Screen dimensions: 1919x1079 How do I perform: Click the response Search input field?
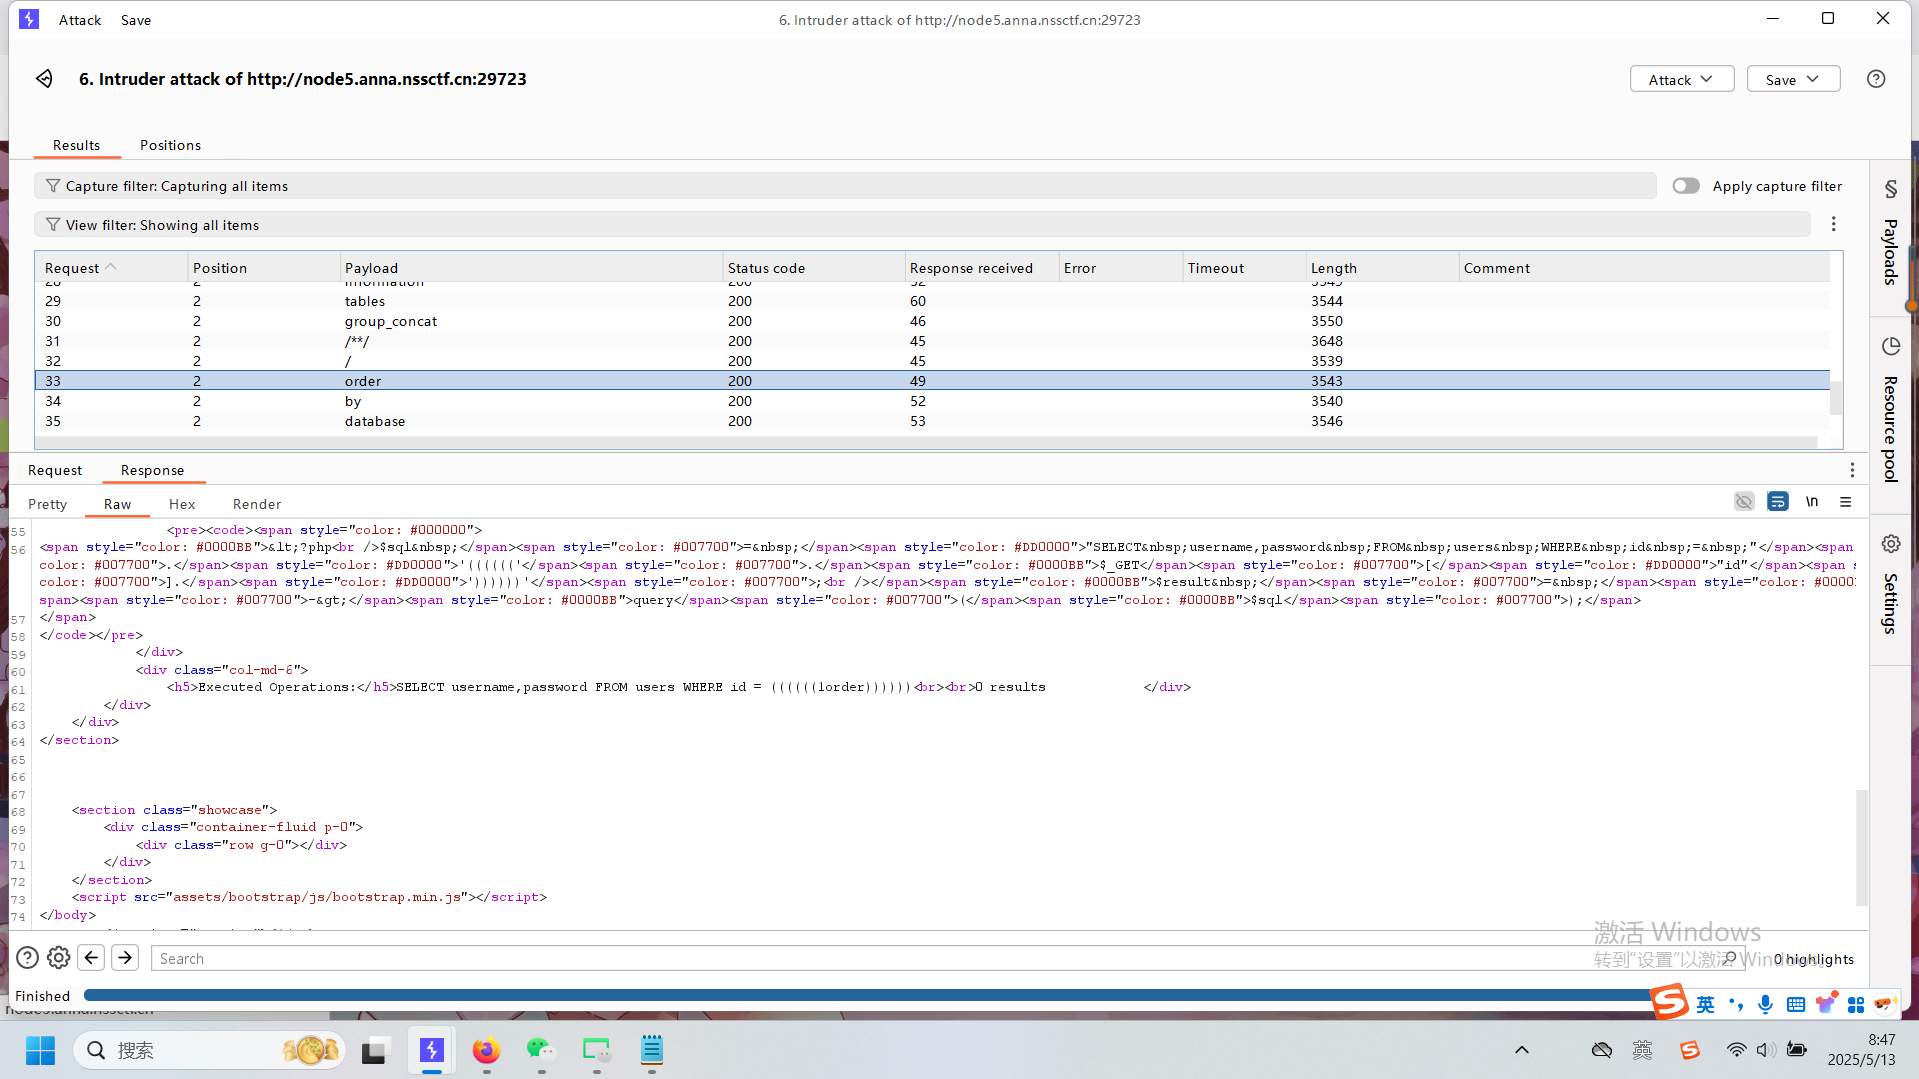pyautogui.click(x=948, y=958)
